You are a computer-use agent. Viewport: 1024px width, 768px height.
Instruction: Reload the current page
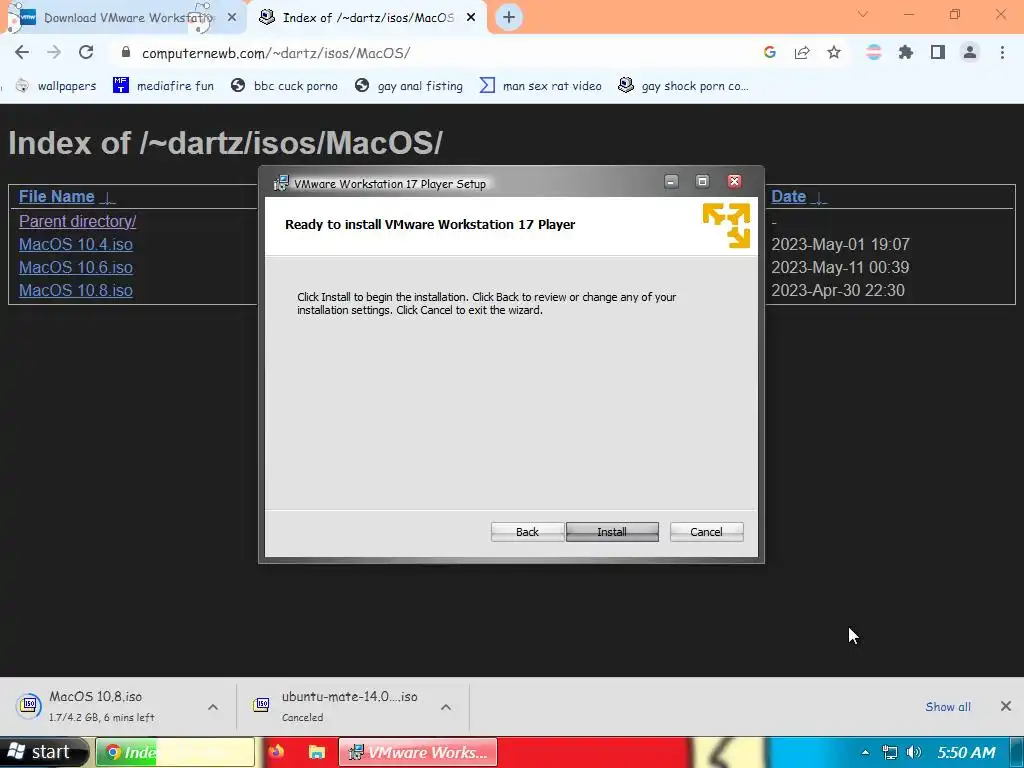click(86, 52)
